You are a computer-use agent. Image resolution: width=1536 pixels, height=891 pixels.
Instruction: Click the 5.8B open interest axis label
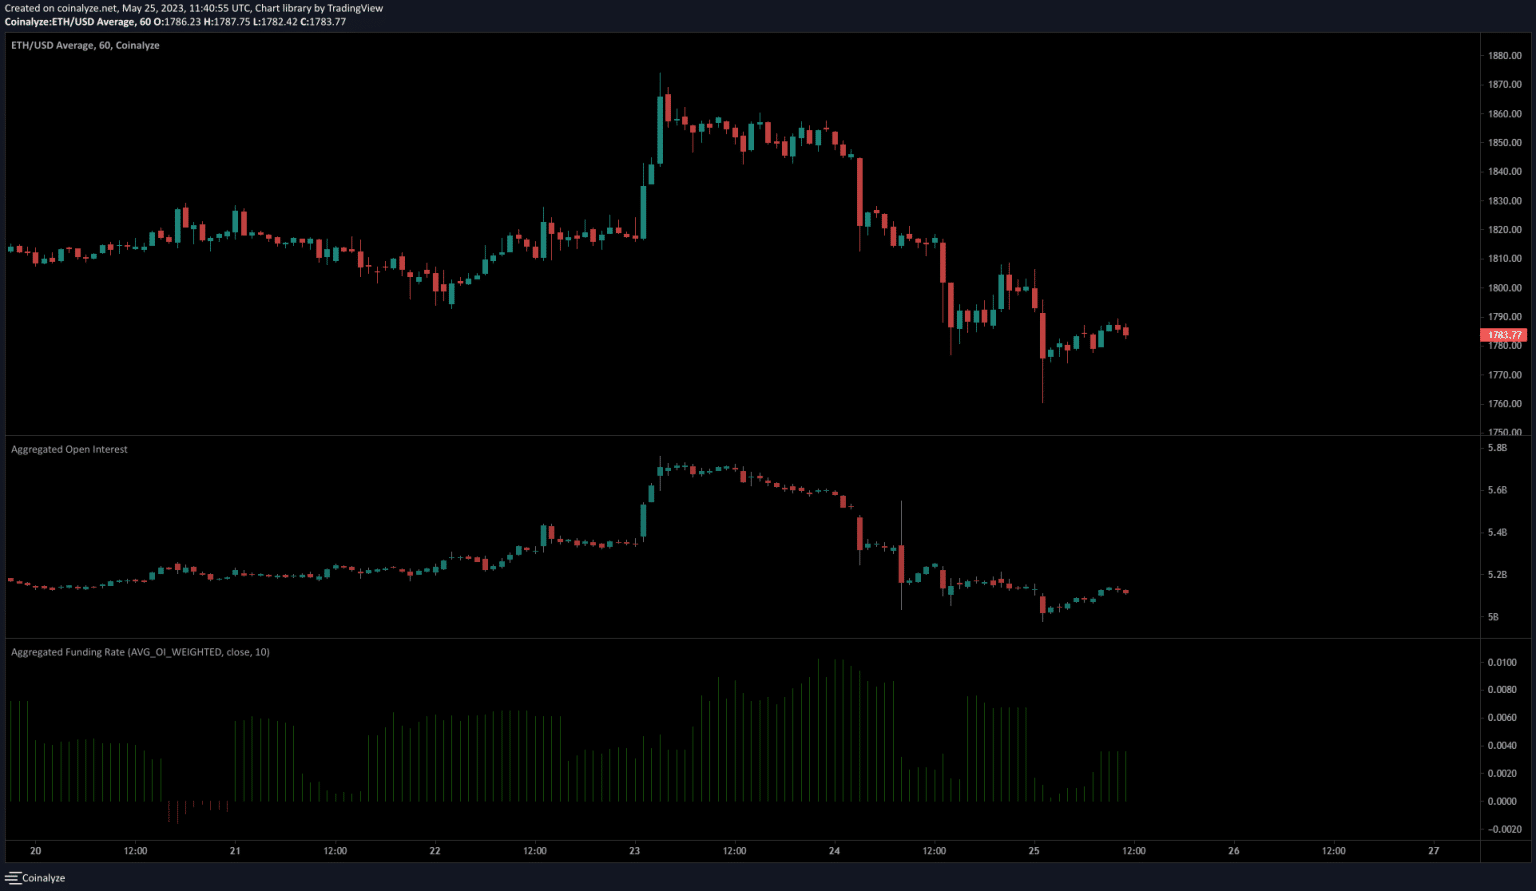1497,448
